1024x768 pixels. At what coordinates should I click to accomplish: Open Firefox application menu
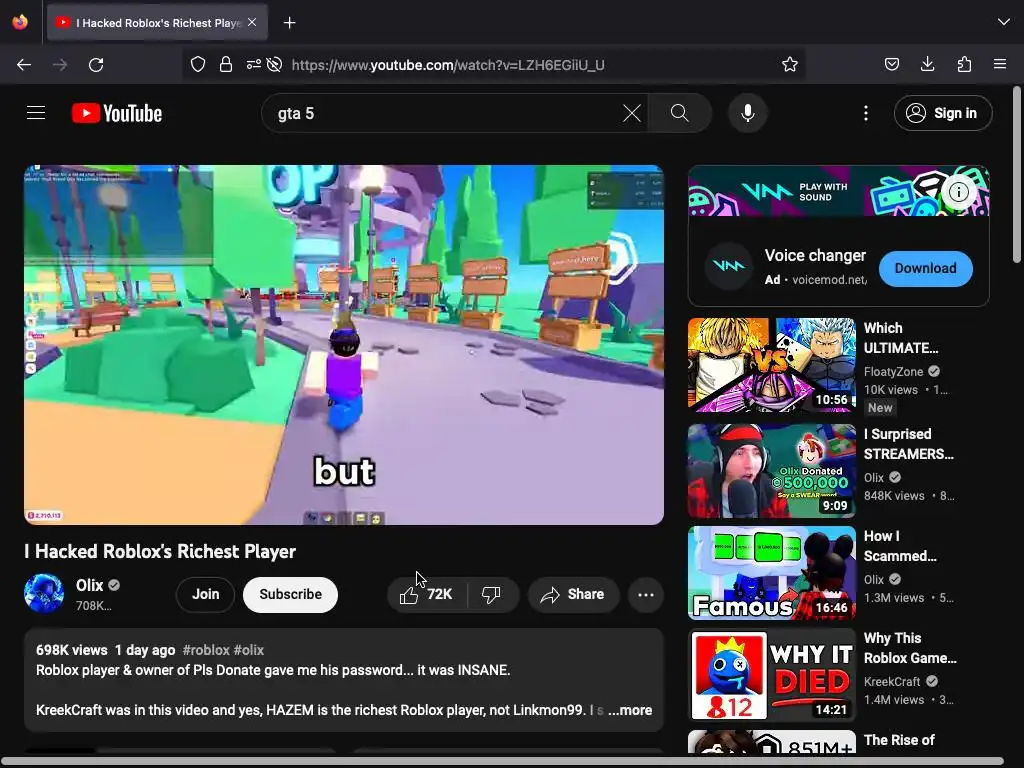(1000, 64)
